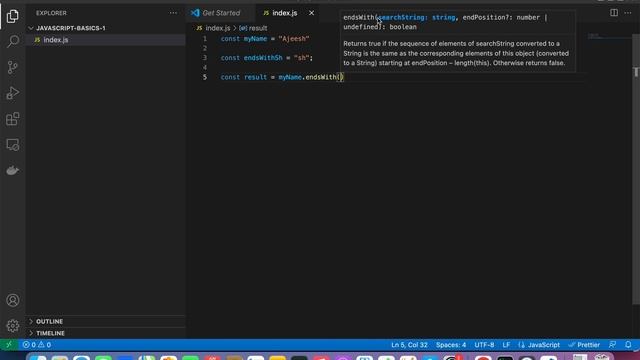Click the myName variable on line 1
The image size is (640, 360).
click(255, 39)
